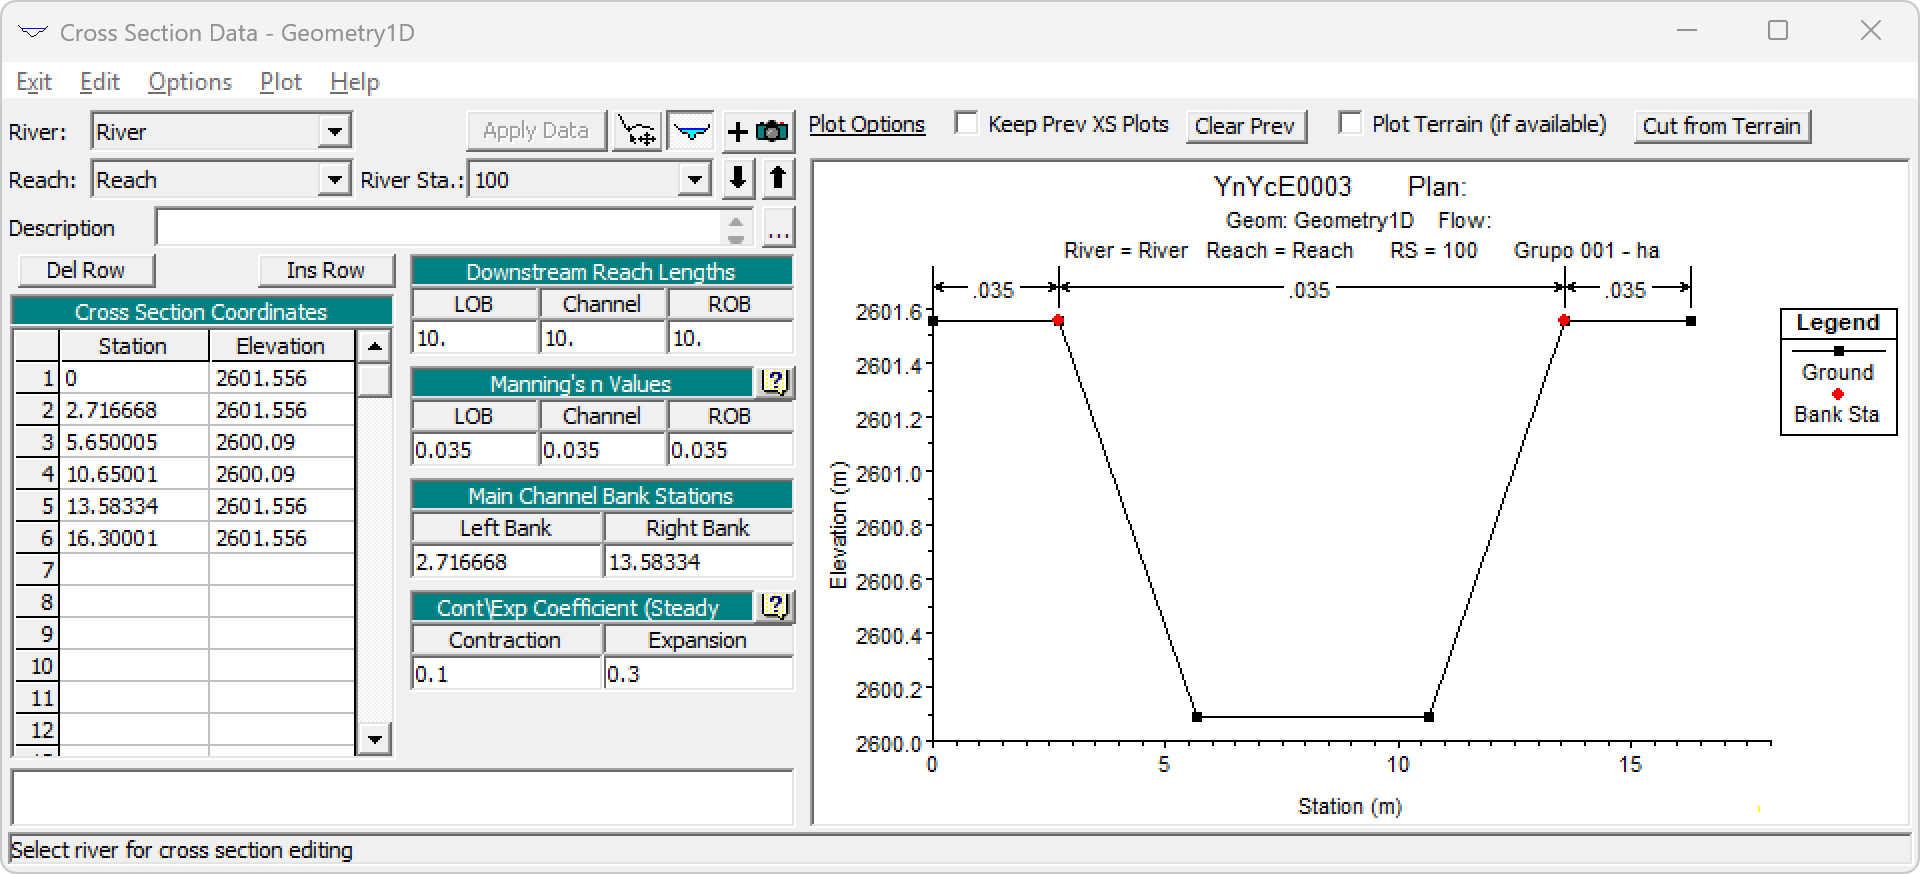Maximize the Cross Section Data window
Viewport: 1920px width, 874px height.
[x=1778, y=31]
